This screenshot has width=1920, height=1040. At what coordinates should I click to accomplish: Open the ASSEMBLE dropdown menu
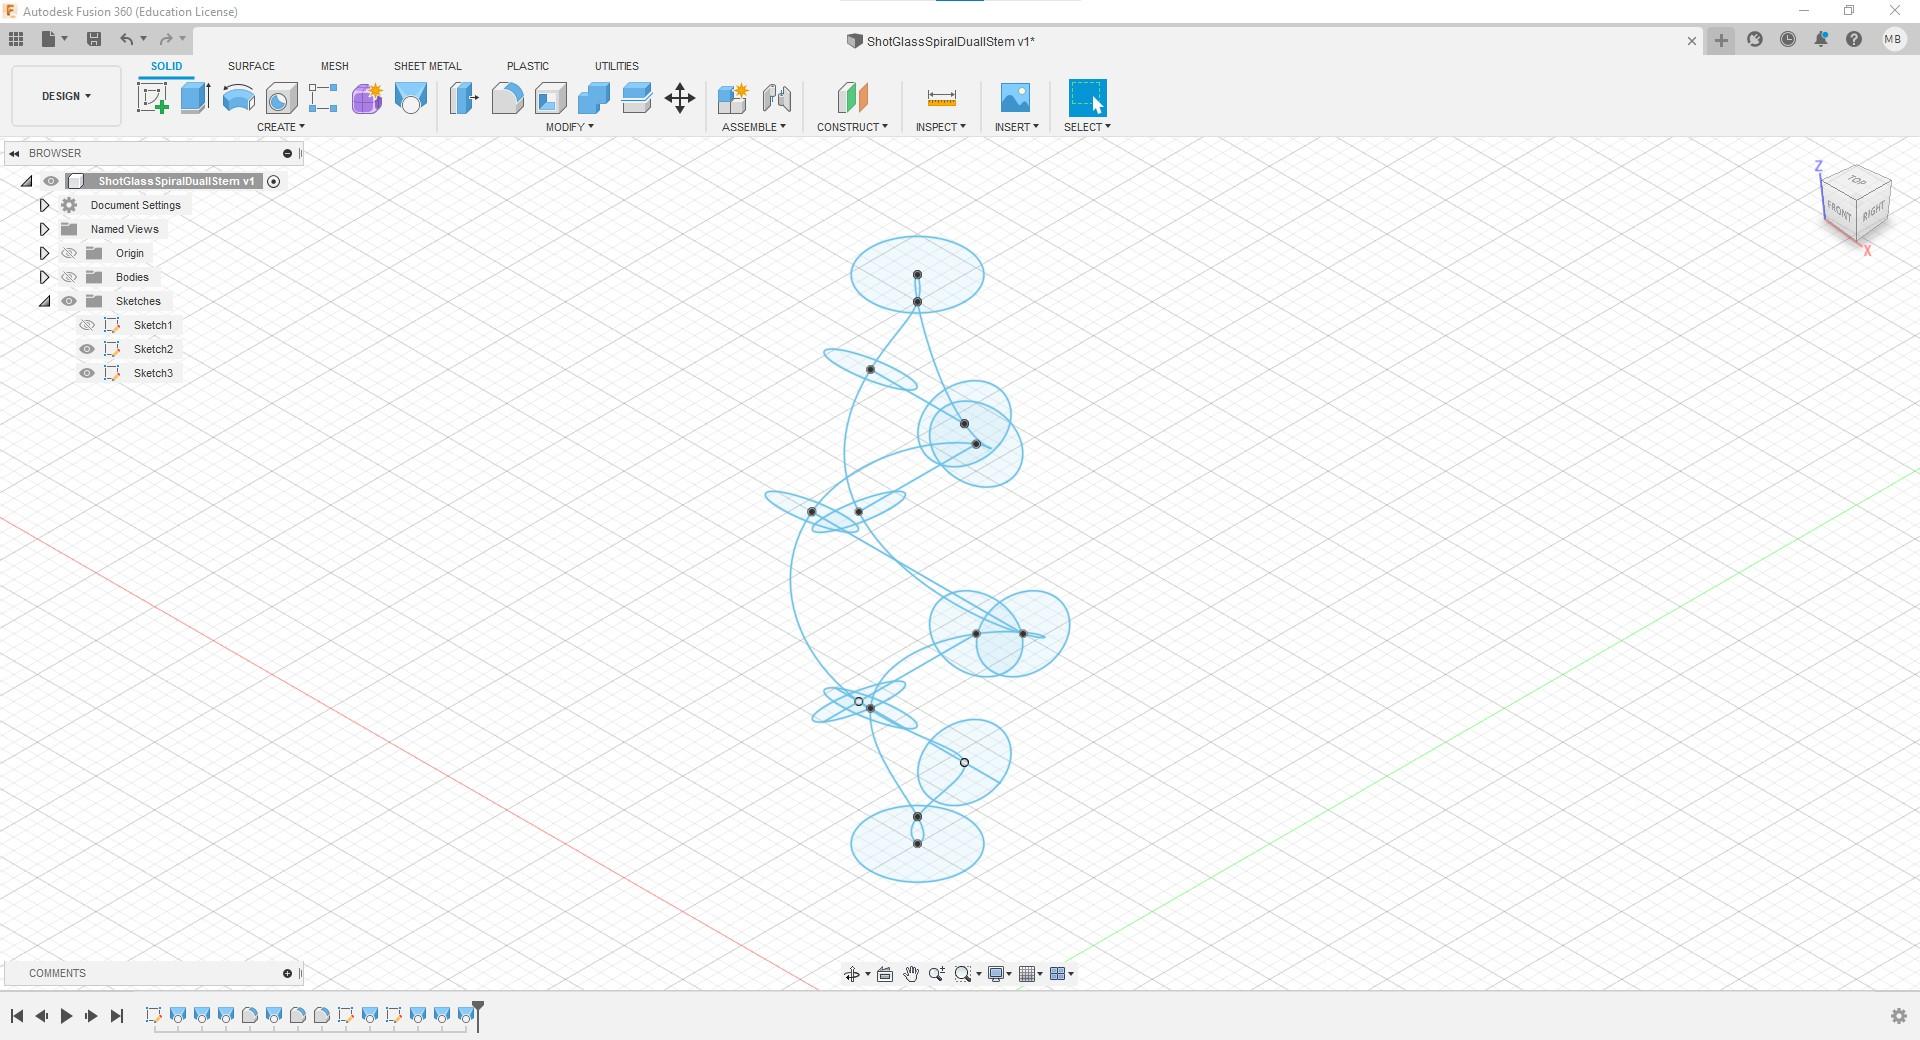click(754, 127)
